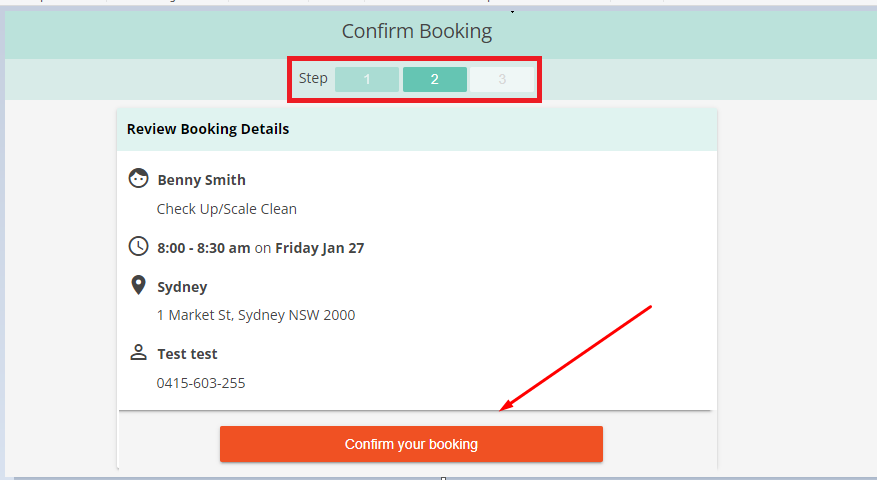Click the patient face icon beside Benny Smith

[138, 178]
